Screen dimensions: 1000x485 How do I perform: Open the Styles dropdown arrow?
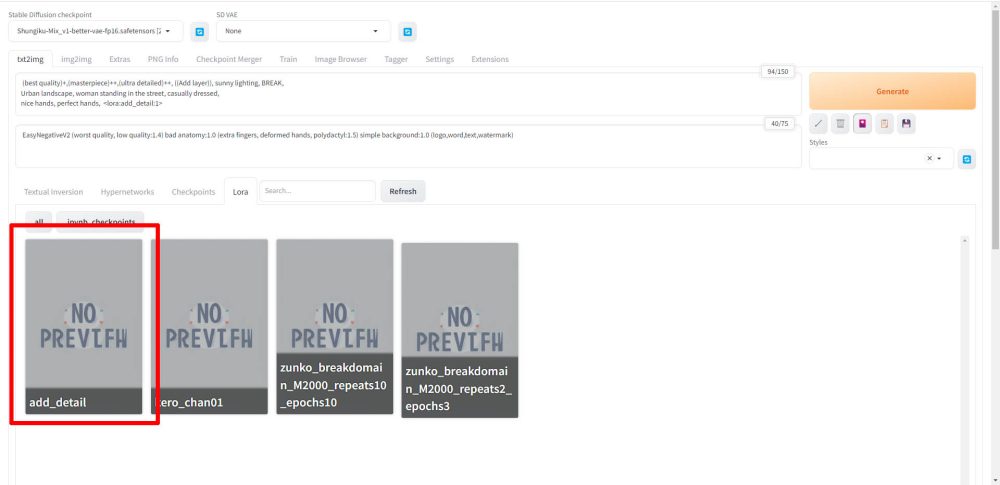pyautogui.click(x=940, y=159)
